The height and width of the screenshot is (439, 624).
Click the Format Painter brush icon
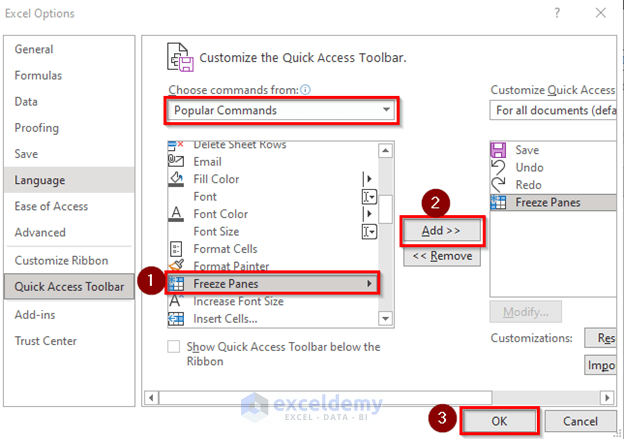coord(176,266)
